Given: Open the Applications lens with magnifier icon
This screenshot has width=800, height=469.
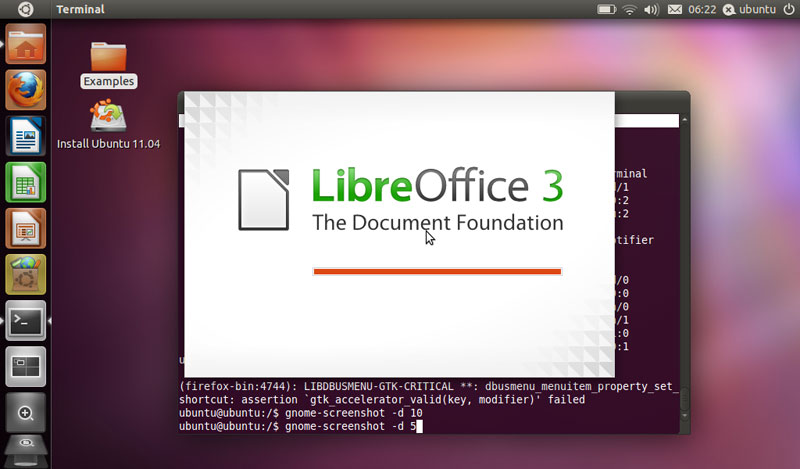Looking at the screenshot, I should (x=25, y=412).
